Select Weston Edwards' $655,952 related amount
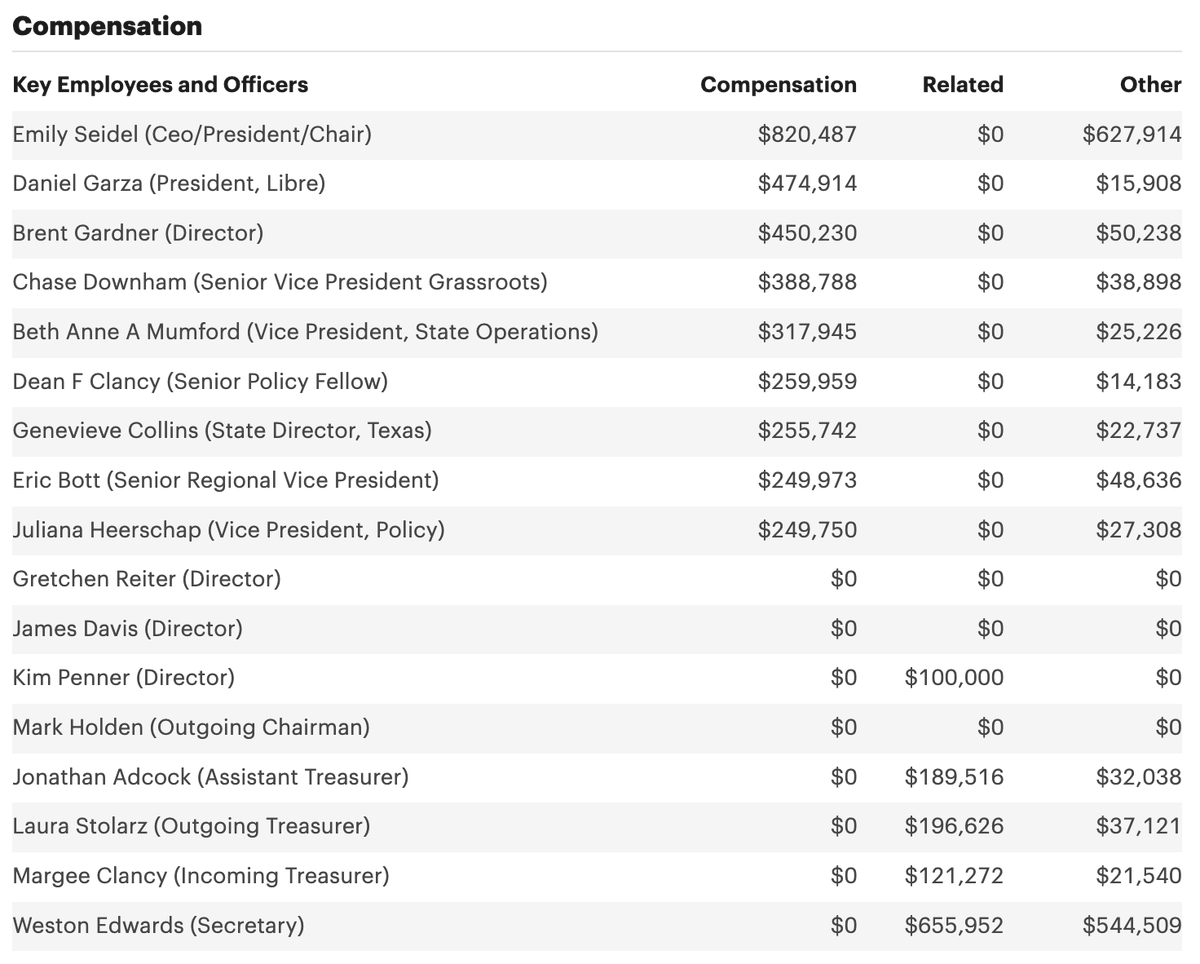 pos(954,926)
